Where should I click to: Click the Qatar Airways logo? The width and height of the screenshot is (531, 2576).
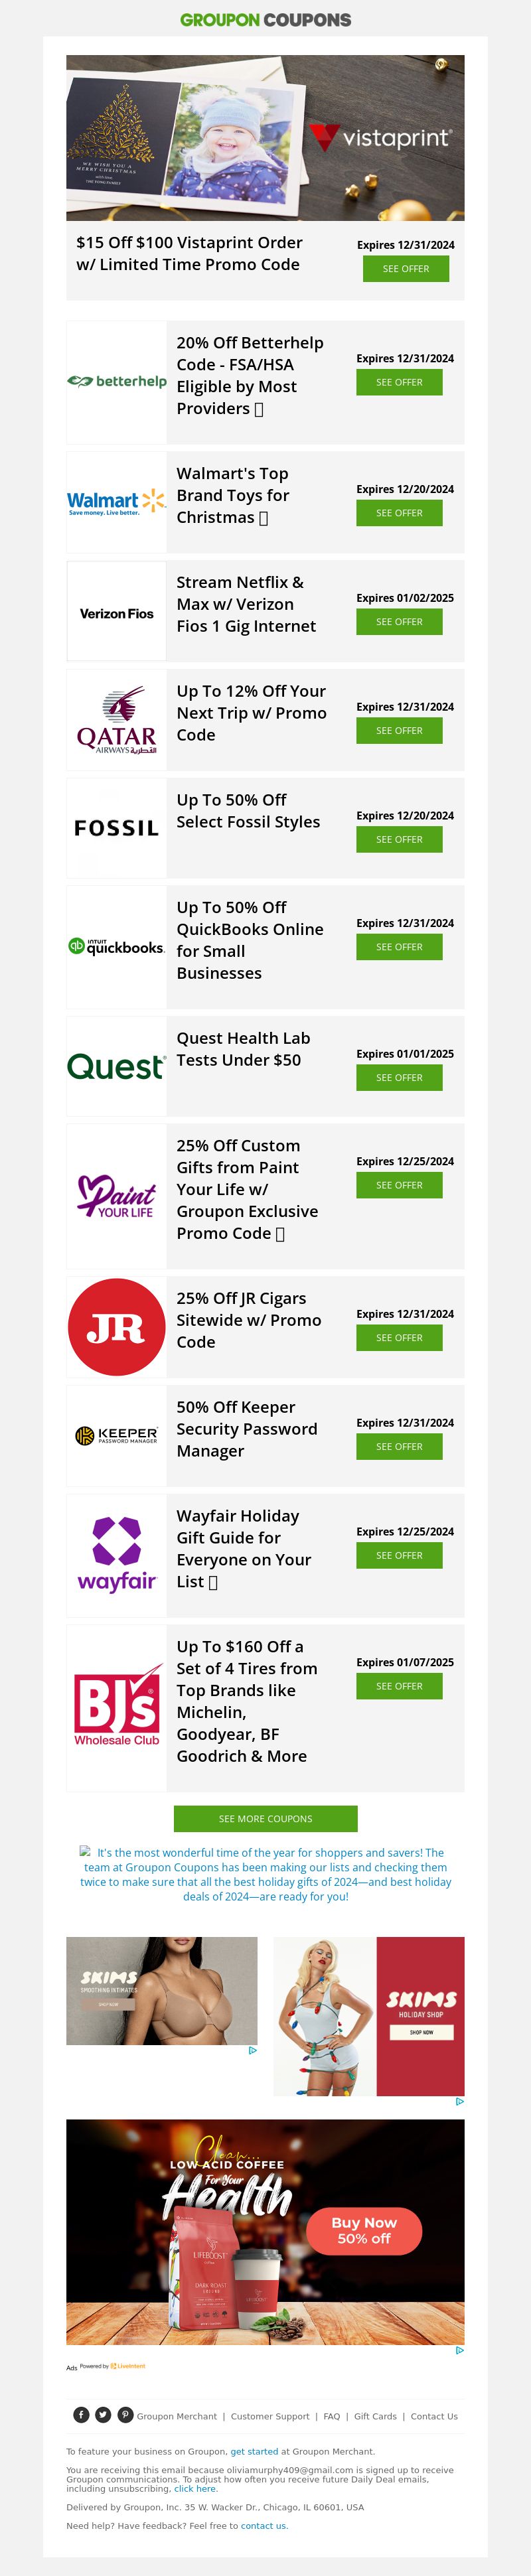pyautogui.click(x=117, y=720)
